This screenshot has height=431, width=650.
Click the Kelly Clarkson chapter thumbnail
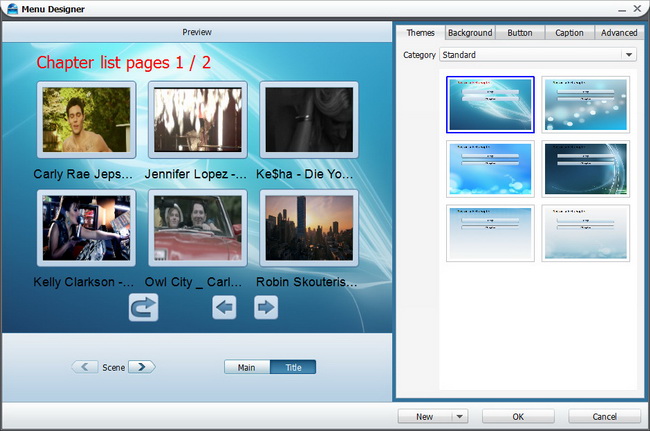click(x=86, y=228)
